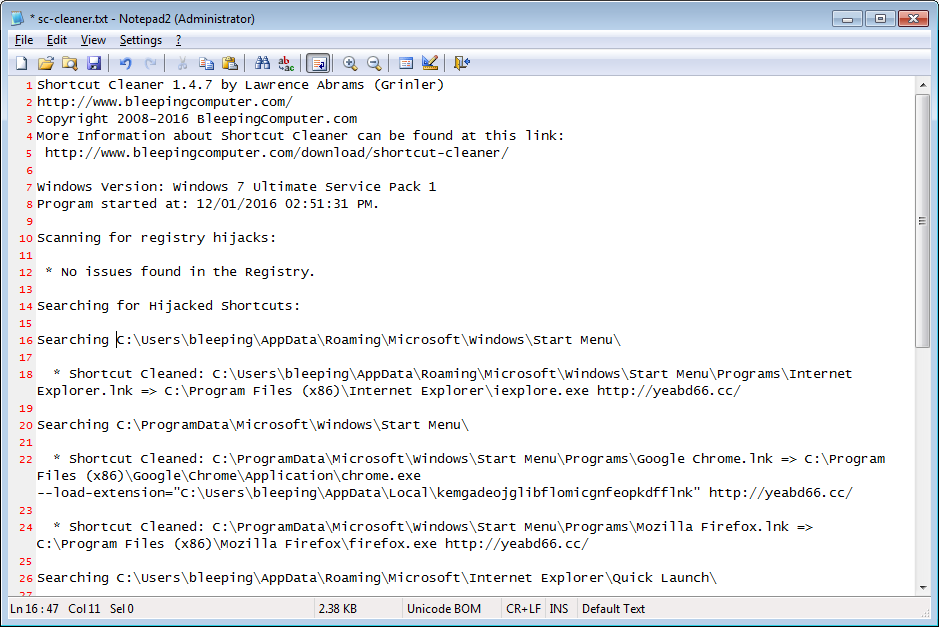This screenshot has width=939, height=627.
Task: Close the Notepad2 window
Action: tap(913, 19)
